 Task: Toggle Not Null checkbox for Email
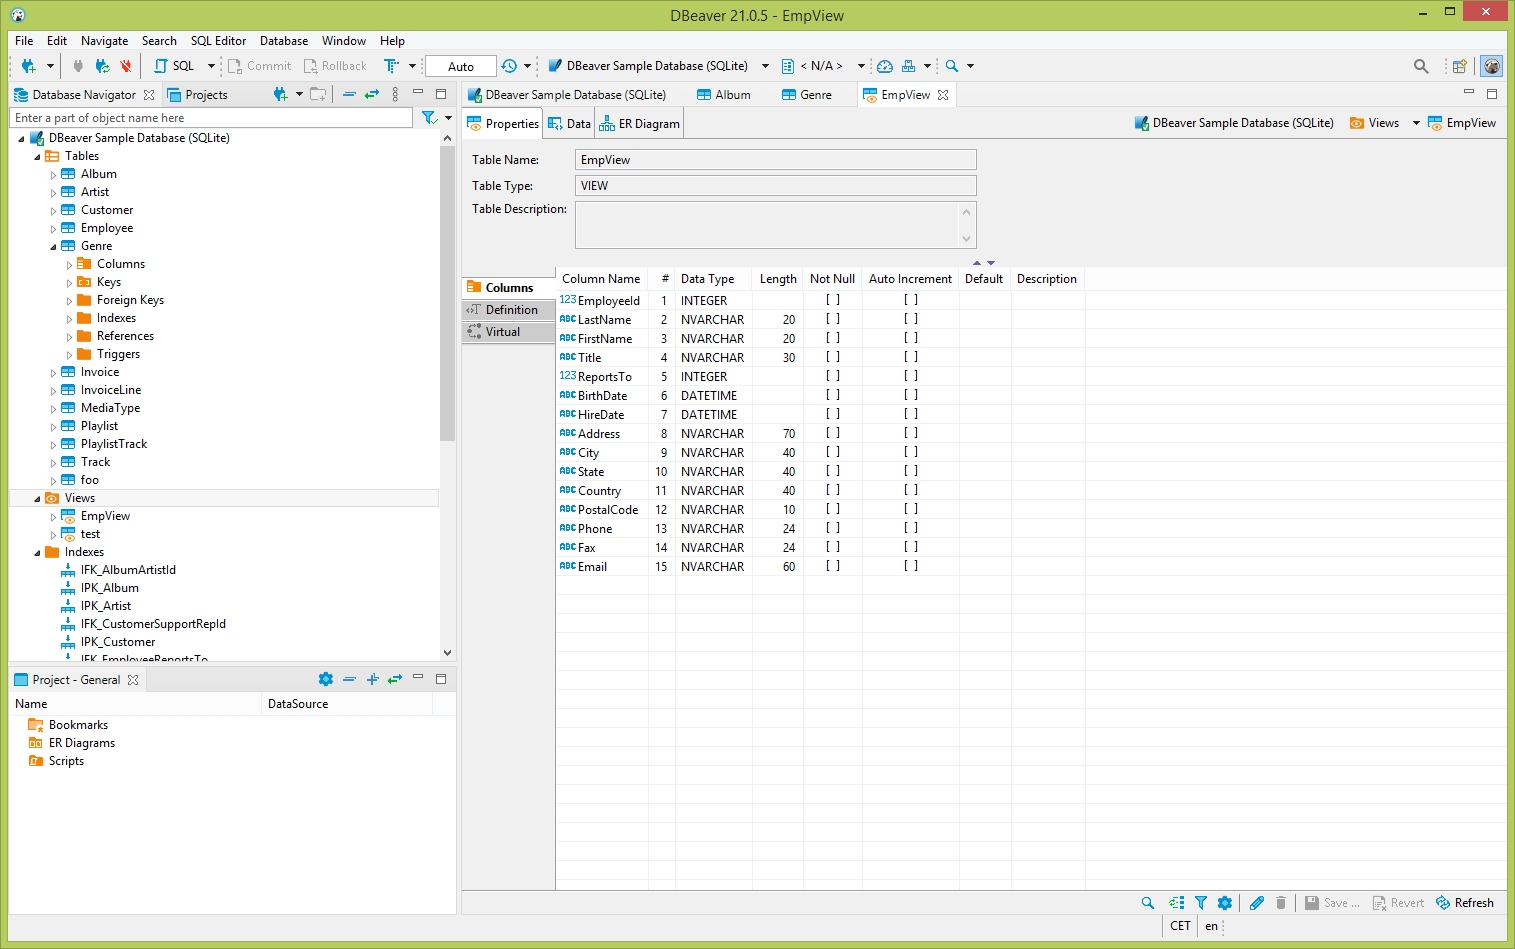832,566
